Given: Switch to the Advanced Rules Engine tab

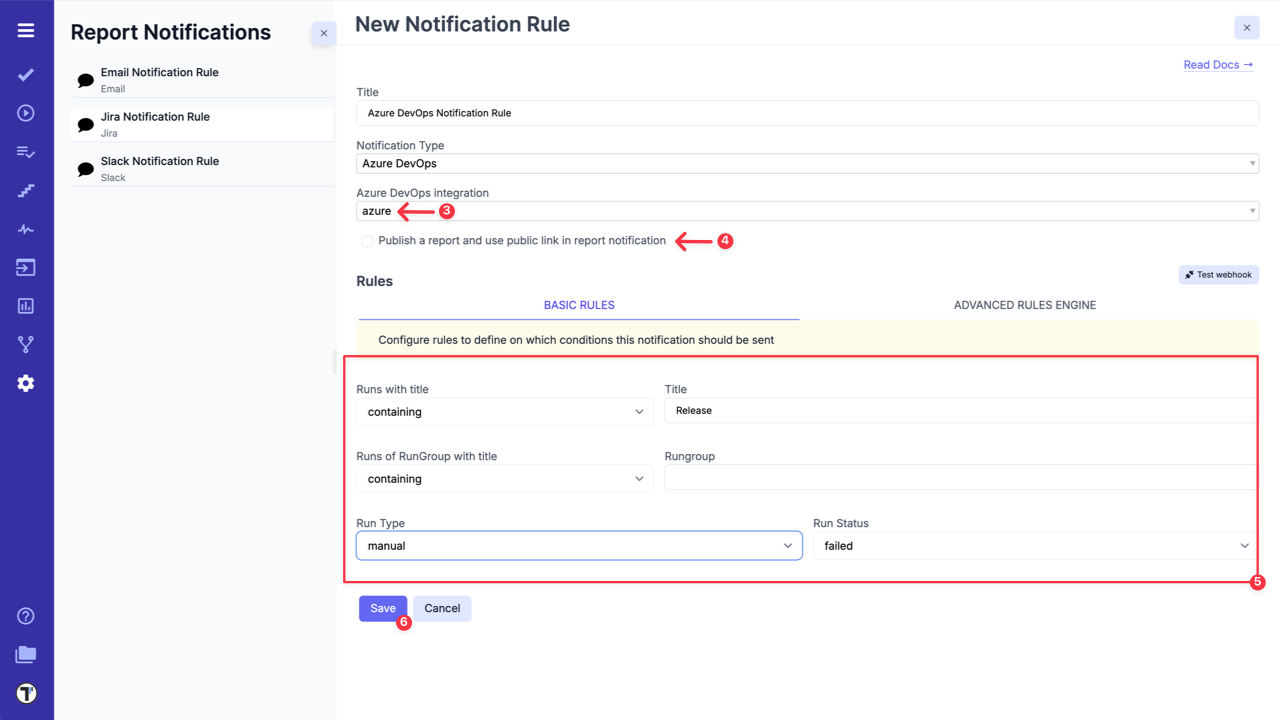Looking at the screenshot, I should click(1024, 305).
